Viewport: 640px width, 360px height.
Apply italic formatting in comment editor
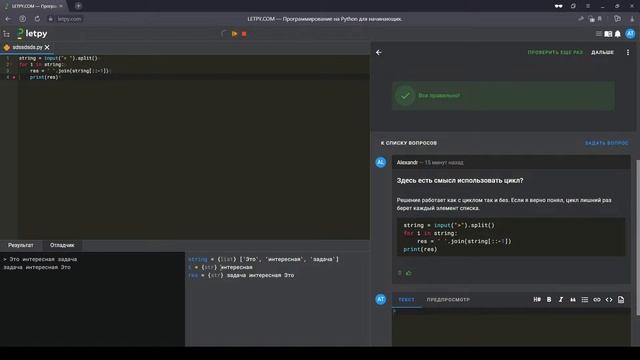coord(561,300)
